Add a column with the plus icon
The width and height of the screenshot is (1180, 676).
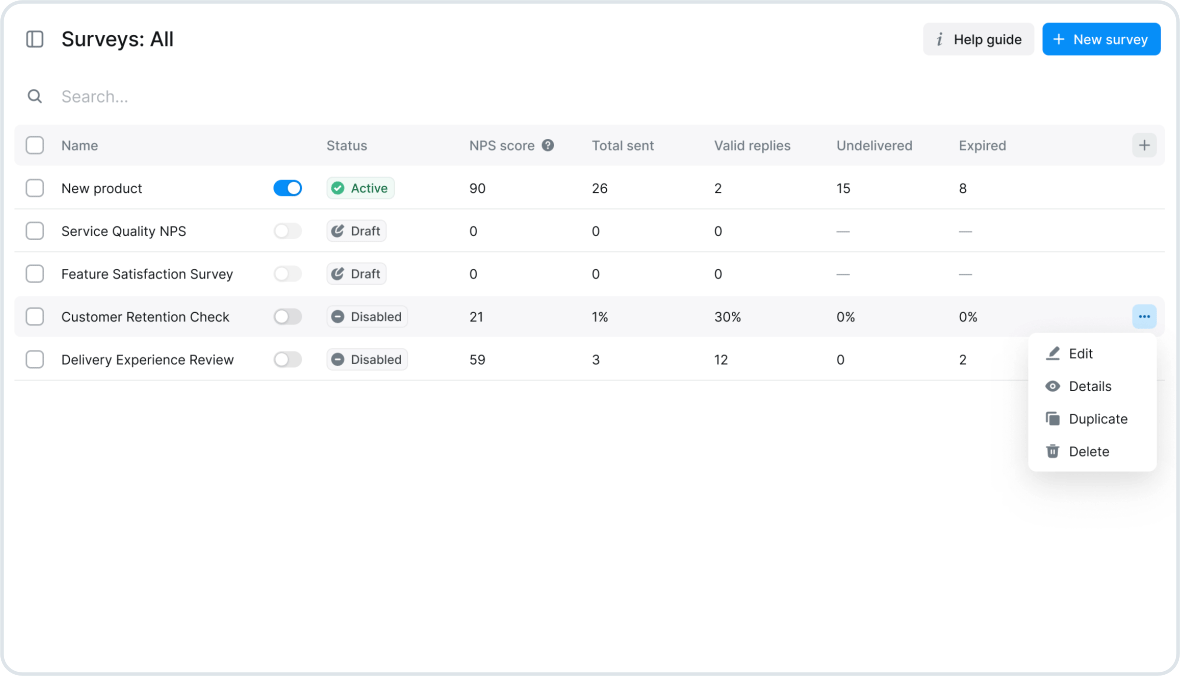(x=1144, y=145)
